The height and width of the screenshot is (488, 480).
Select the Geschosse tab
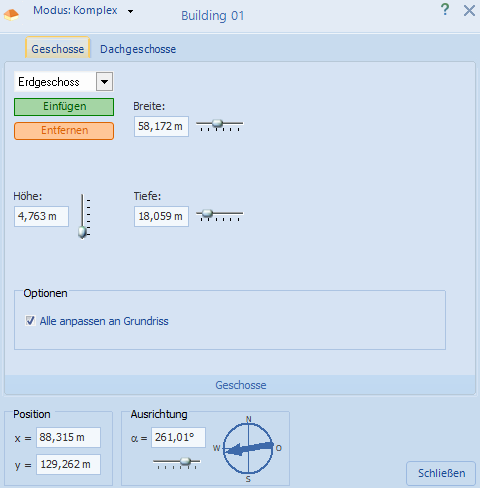point(58,48)
